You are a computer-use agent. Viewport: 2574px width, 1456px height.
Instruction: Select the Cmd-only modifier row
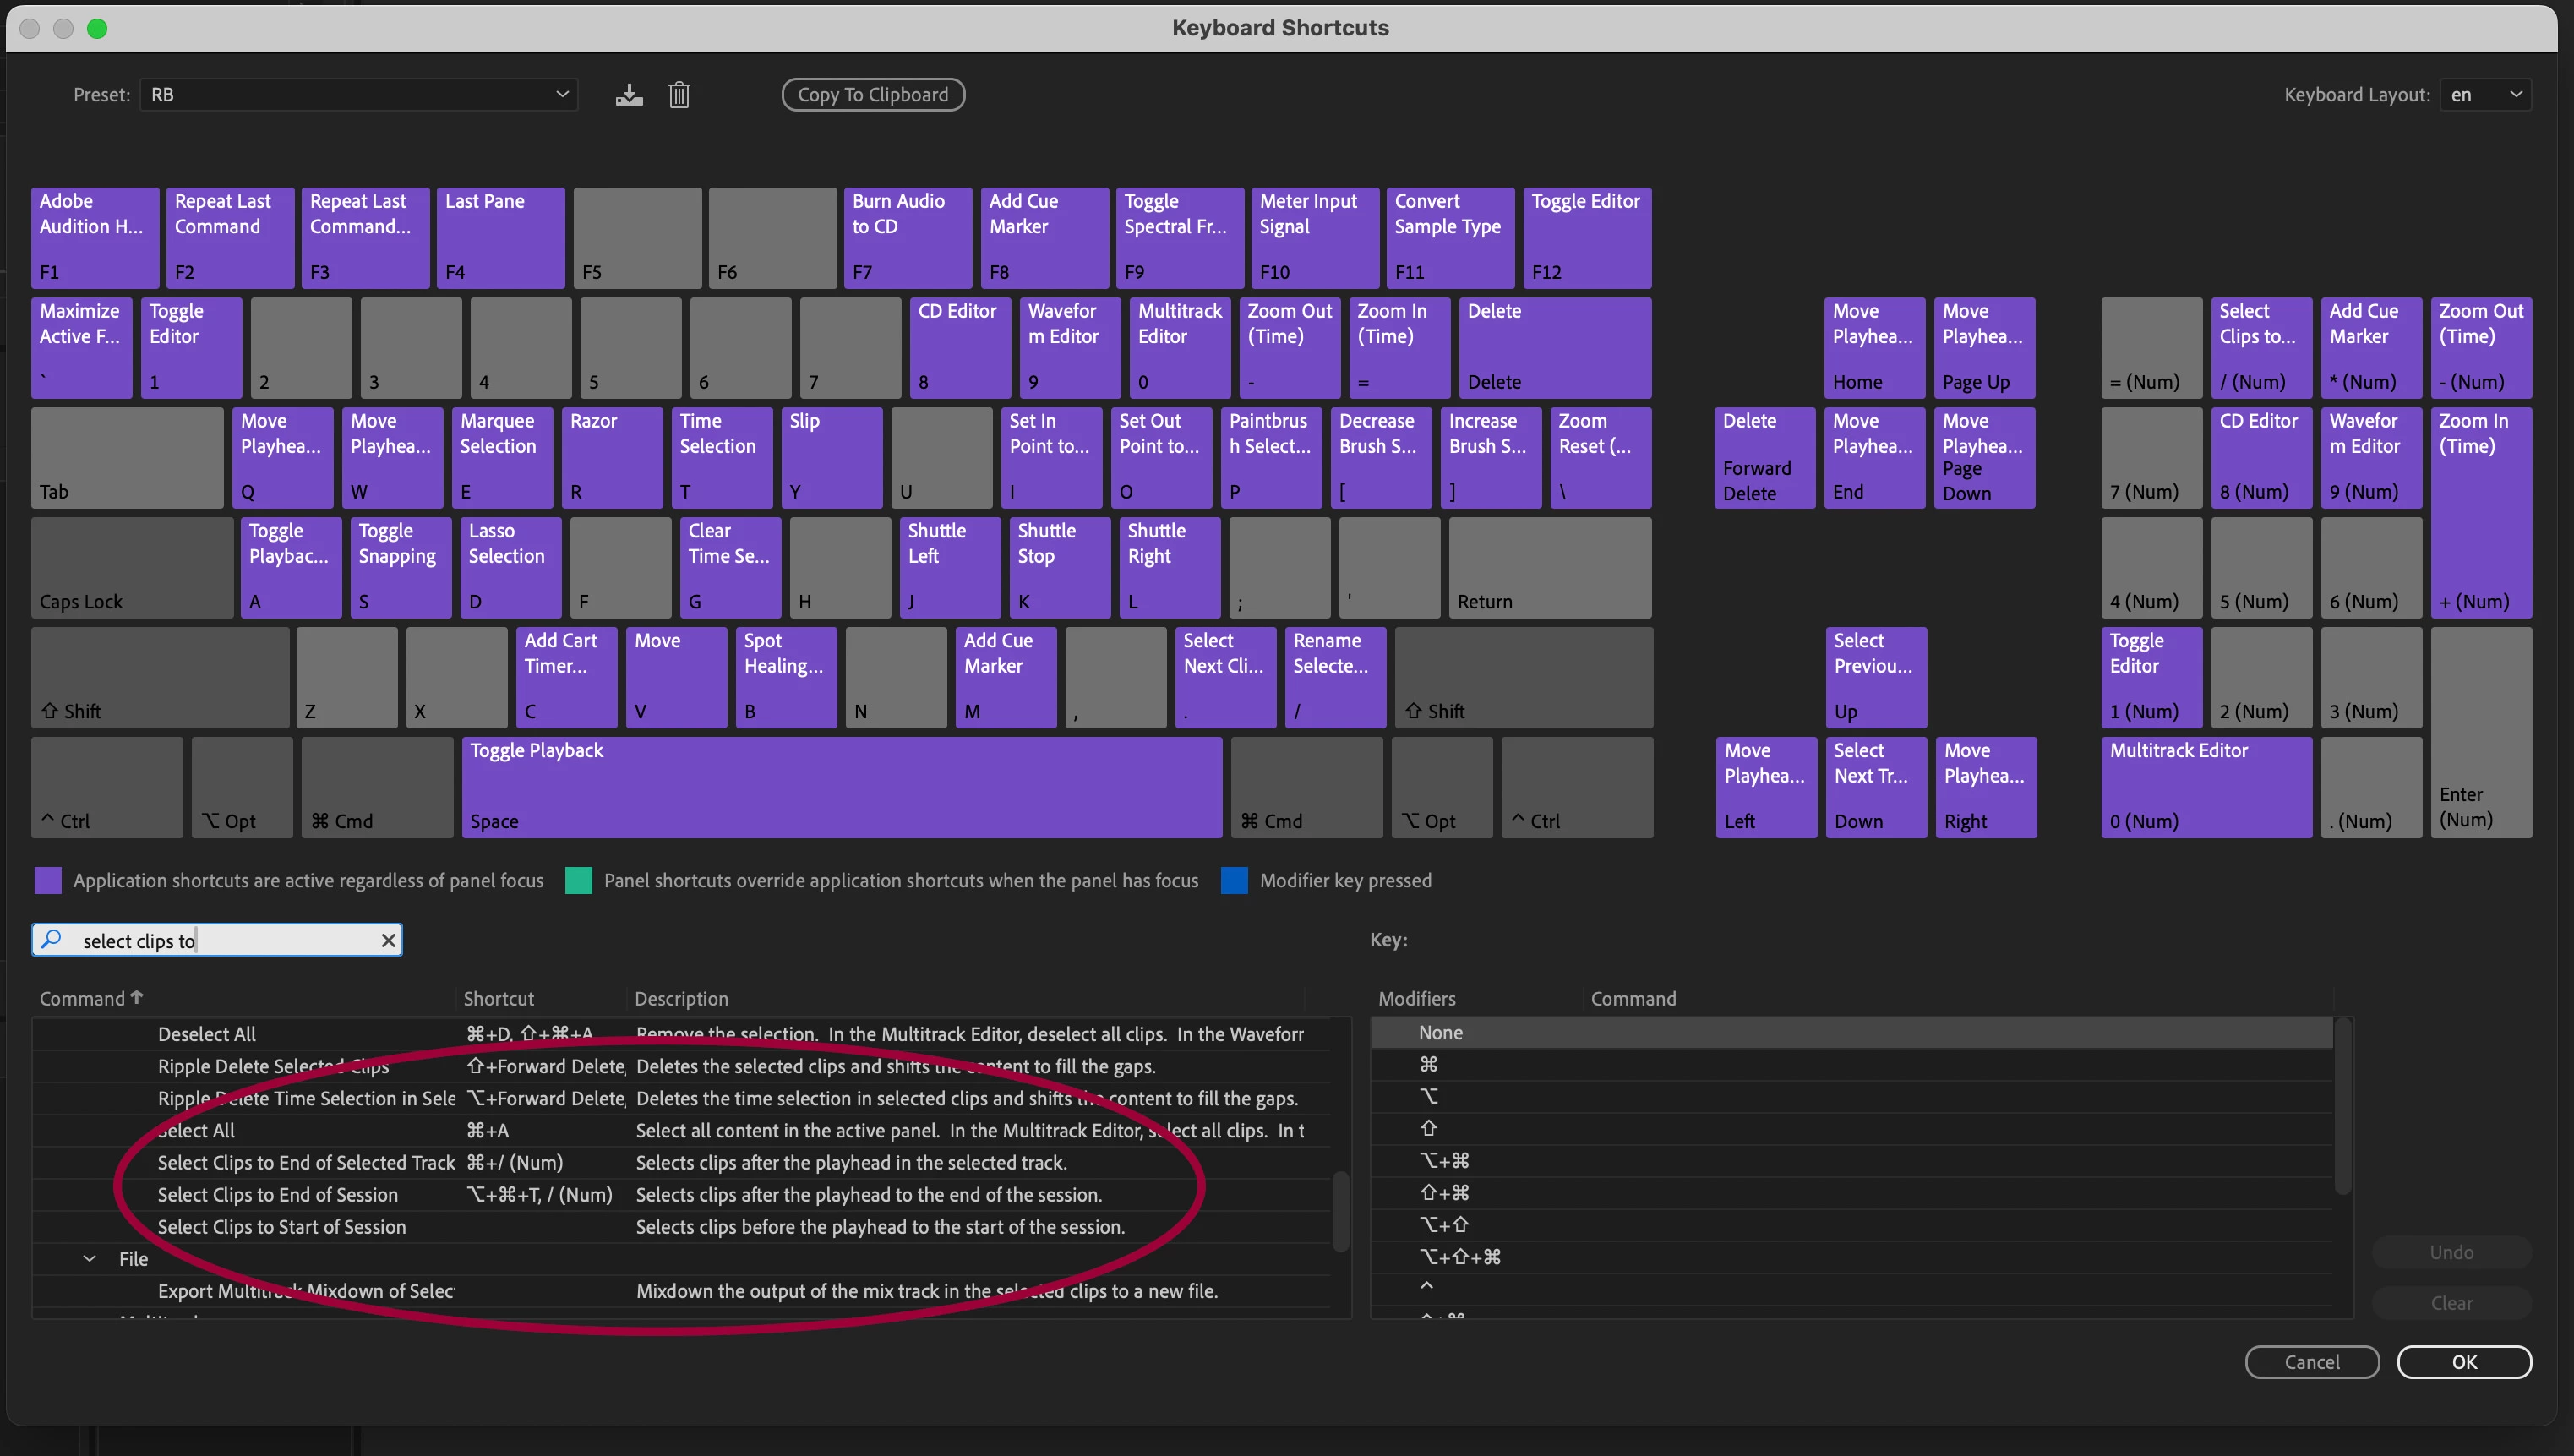1428,1064
